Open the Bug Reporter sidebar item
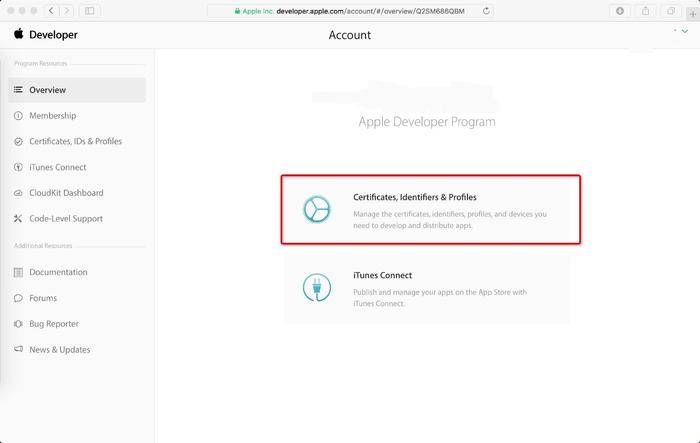This screenshot has width=700, height=443. point(53,324)
